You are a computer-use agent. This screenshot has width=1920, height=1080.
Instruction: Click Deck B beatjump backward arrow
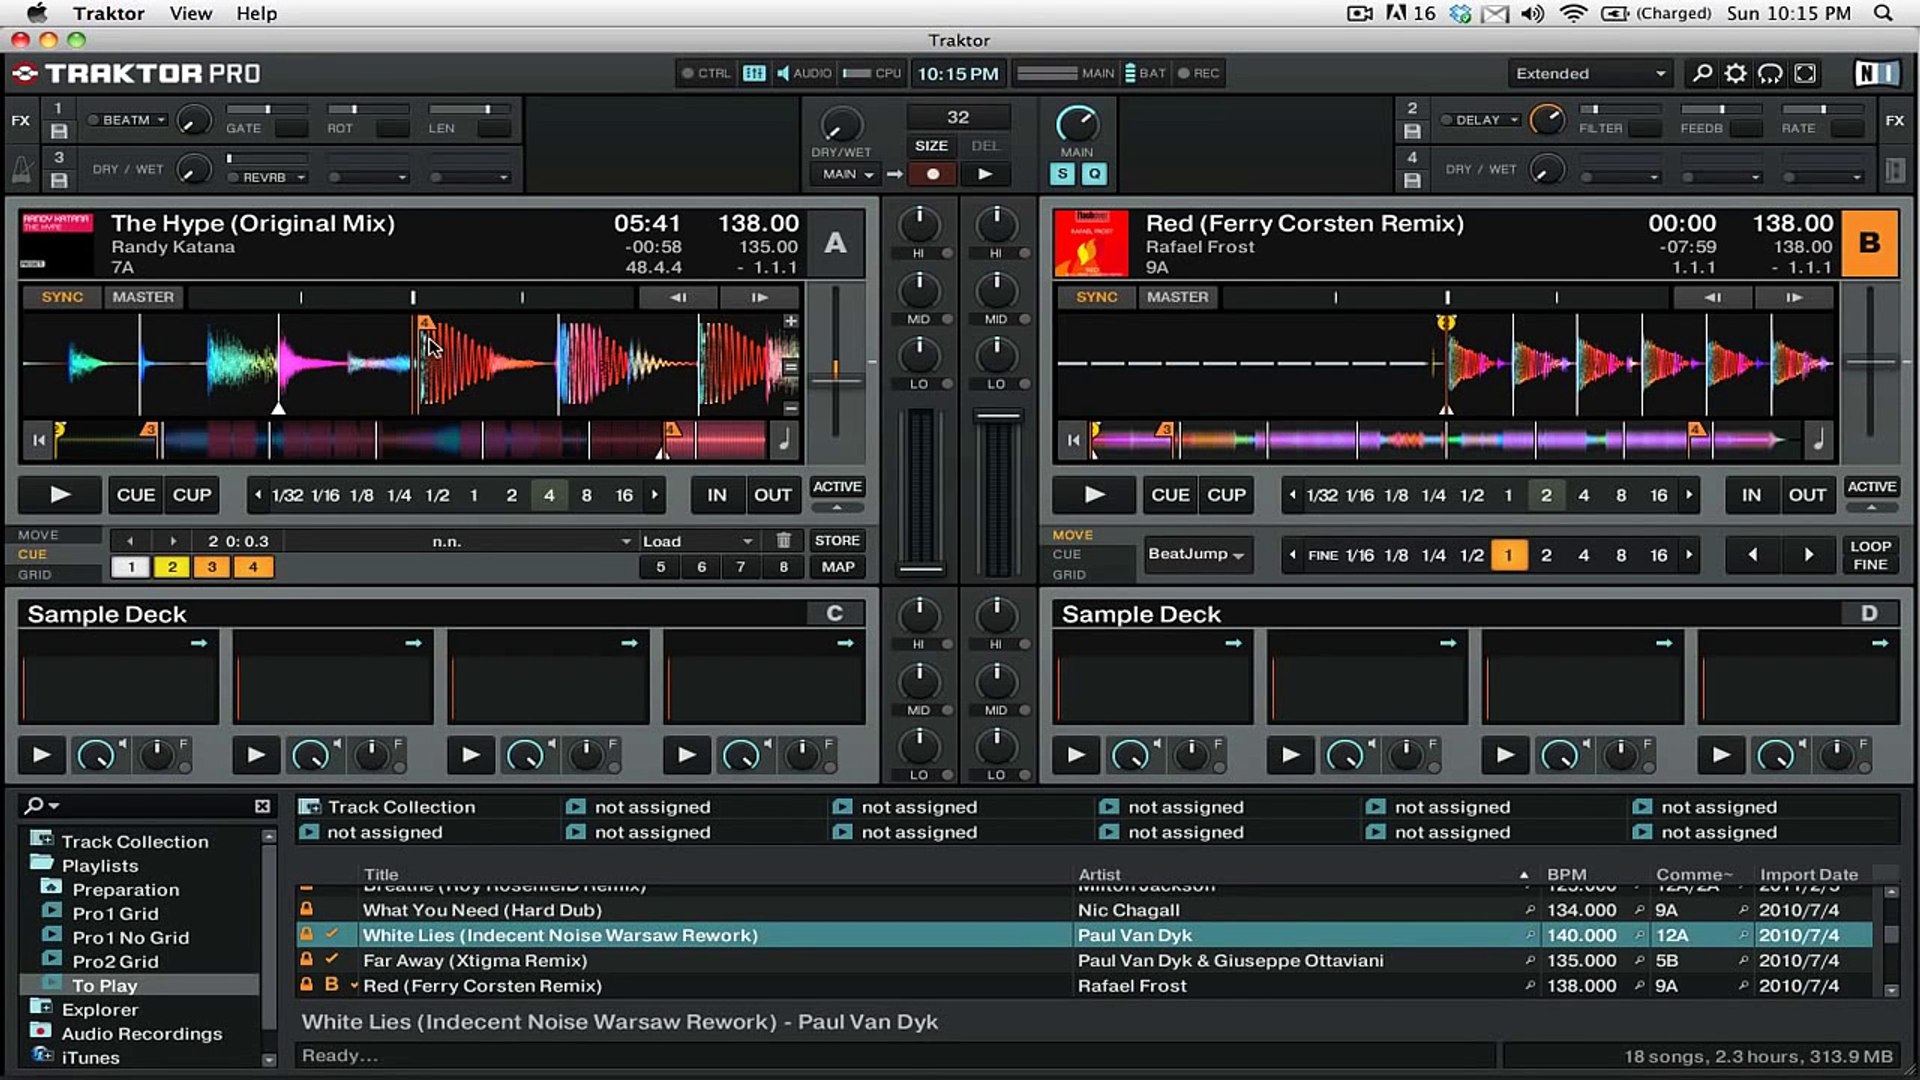1752,554
